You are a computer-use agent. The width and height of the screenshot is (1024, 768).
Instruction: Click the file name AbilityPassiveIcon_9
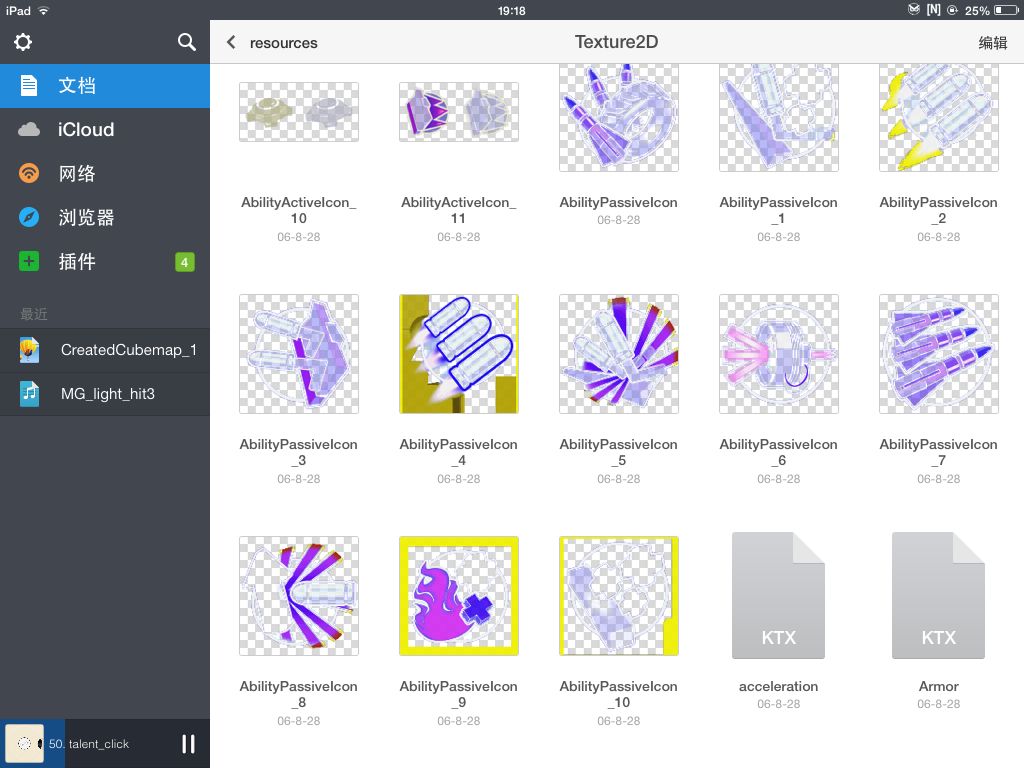[x=458, y=694]
